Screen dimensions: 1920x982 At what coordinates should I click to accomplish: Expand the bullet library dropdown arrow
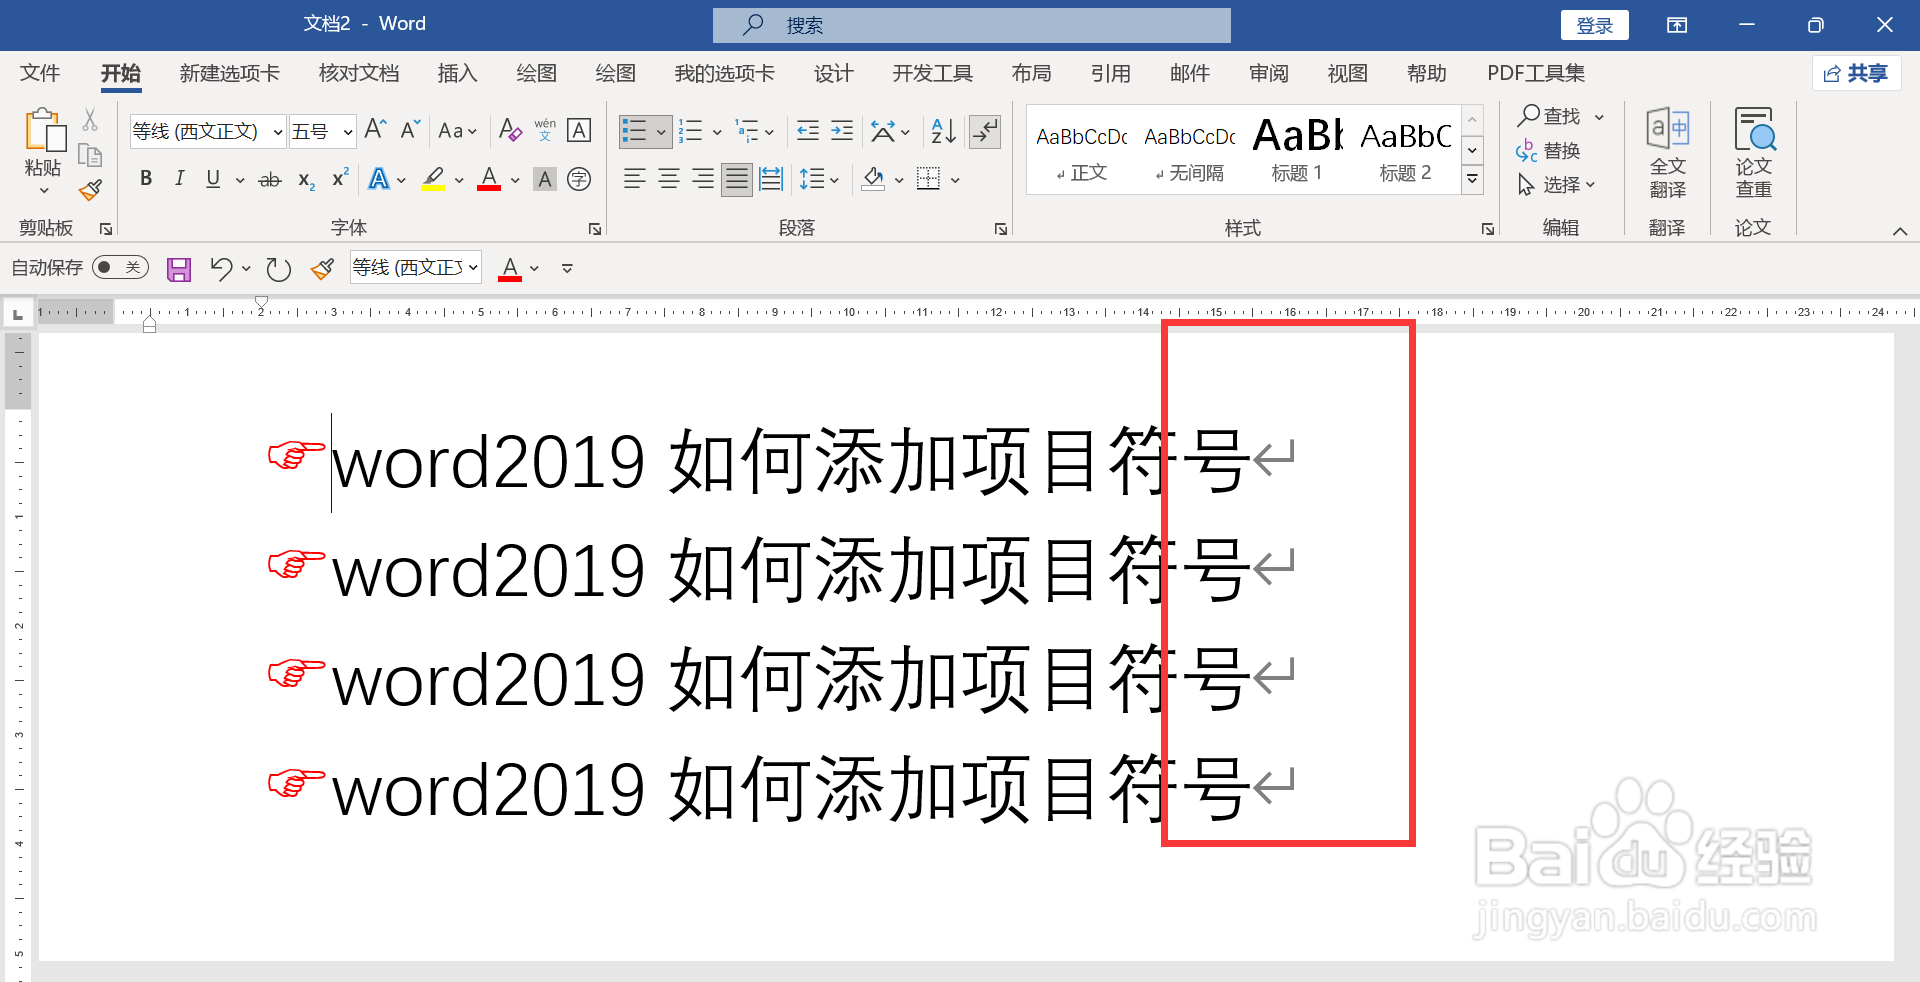pyautogui.click(x=660, y=132)
